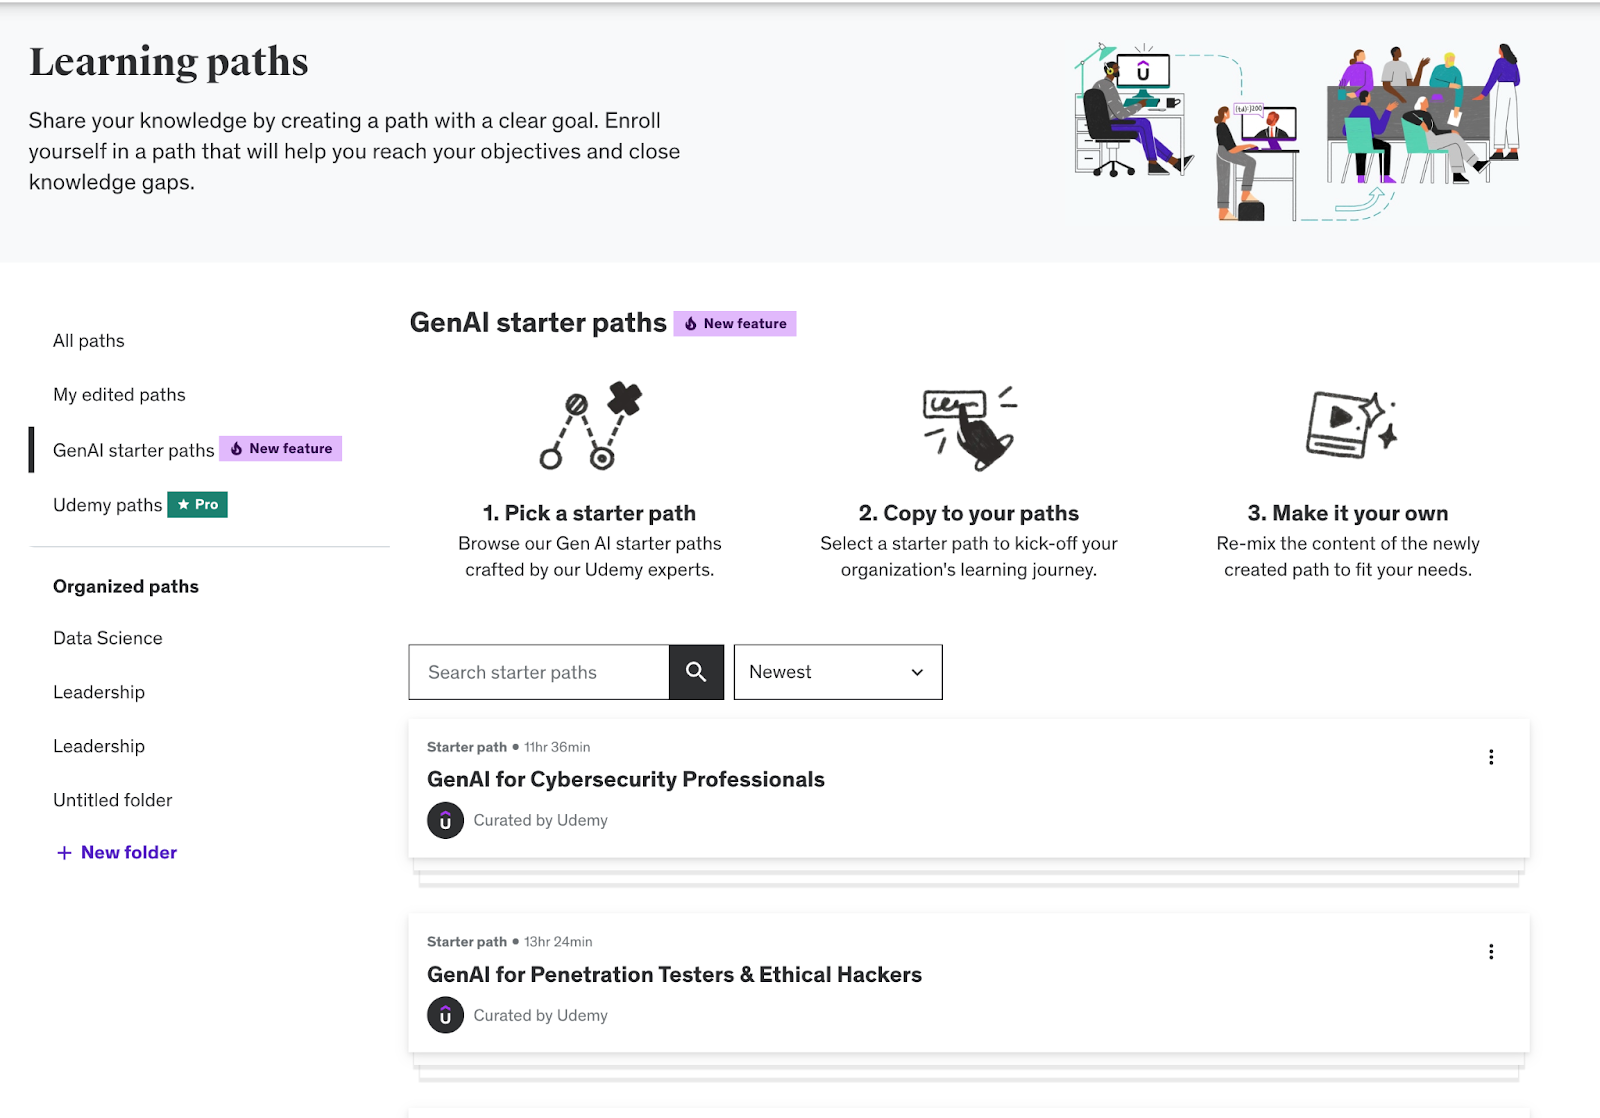Click the plus icon beside New folder
Screen dimensions: 1600x1118
pyautogui.click(x=64, y=853)
